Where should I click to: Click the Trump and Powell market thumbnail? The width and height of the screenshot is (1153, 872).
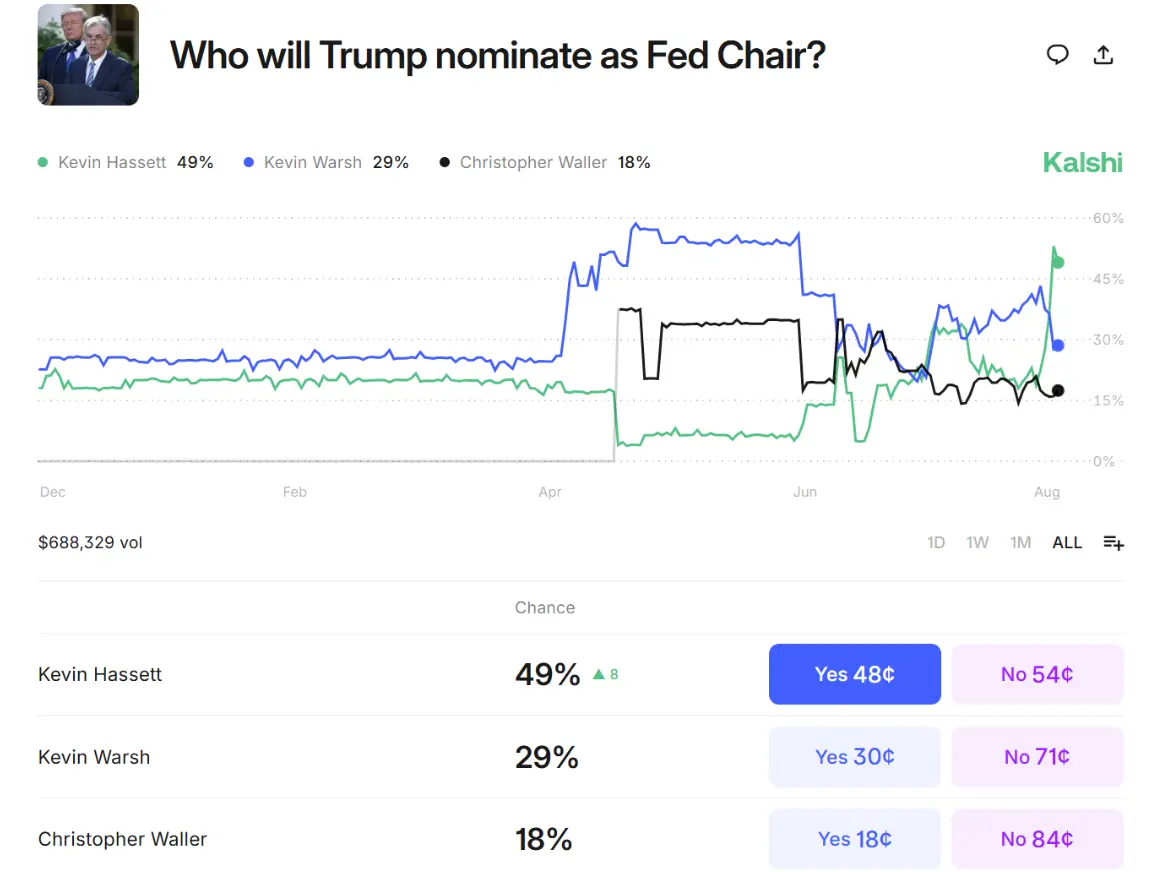pyautogui.click(x=88, y=55)
